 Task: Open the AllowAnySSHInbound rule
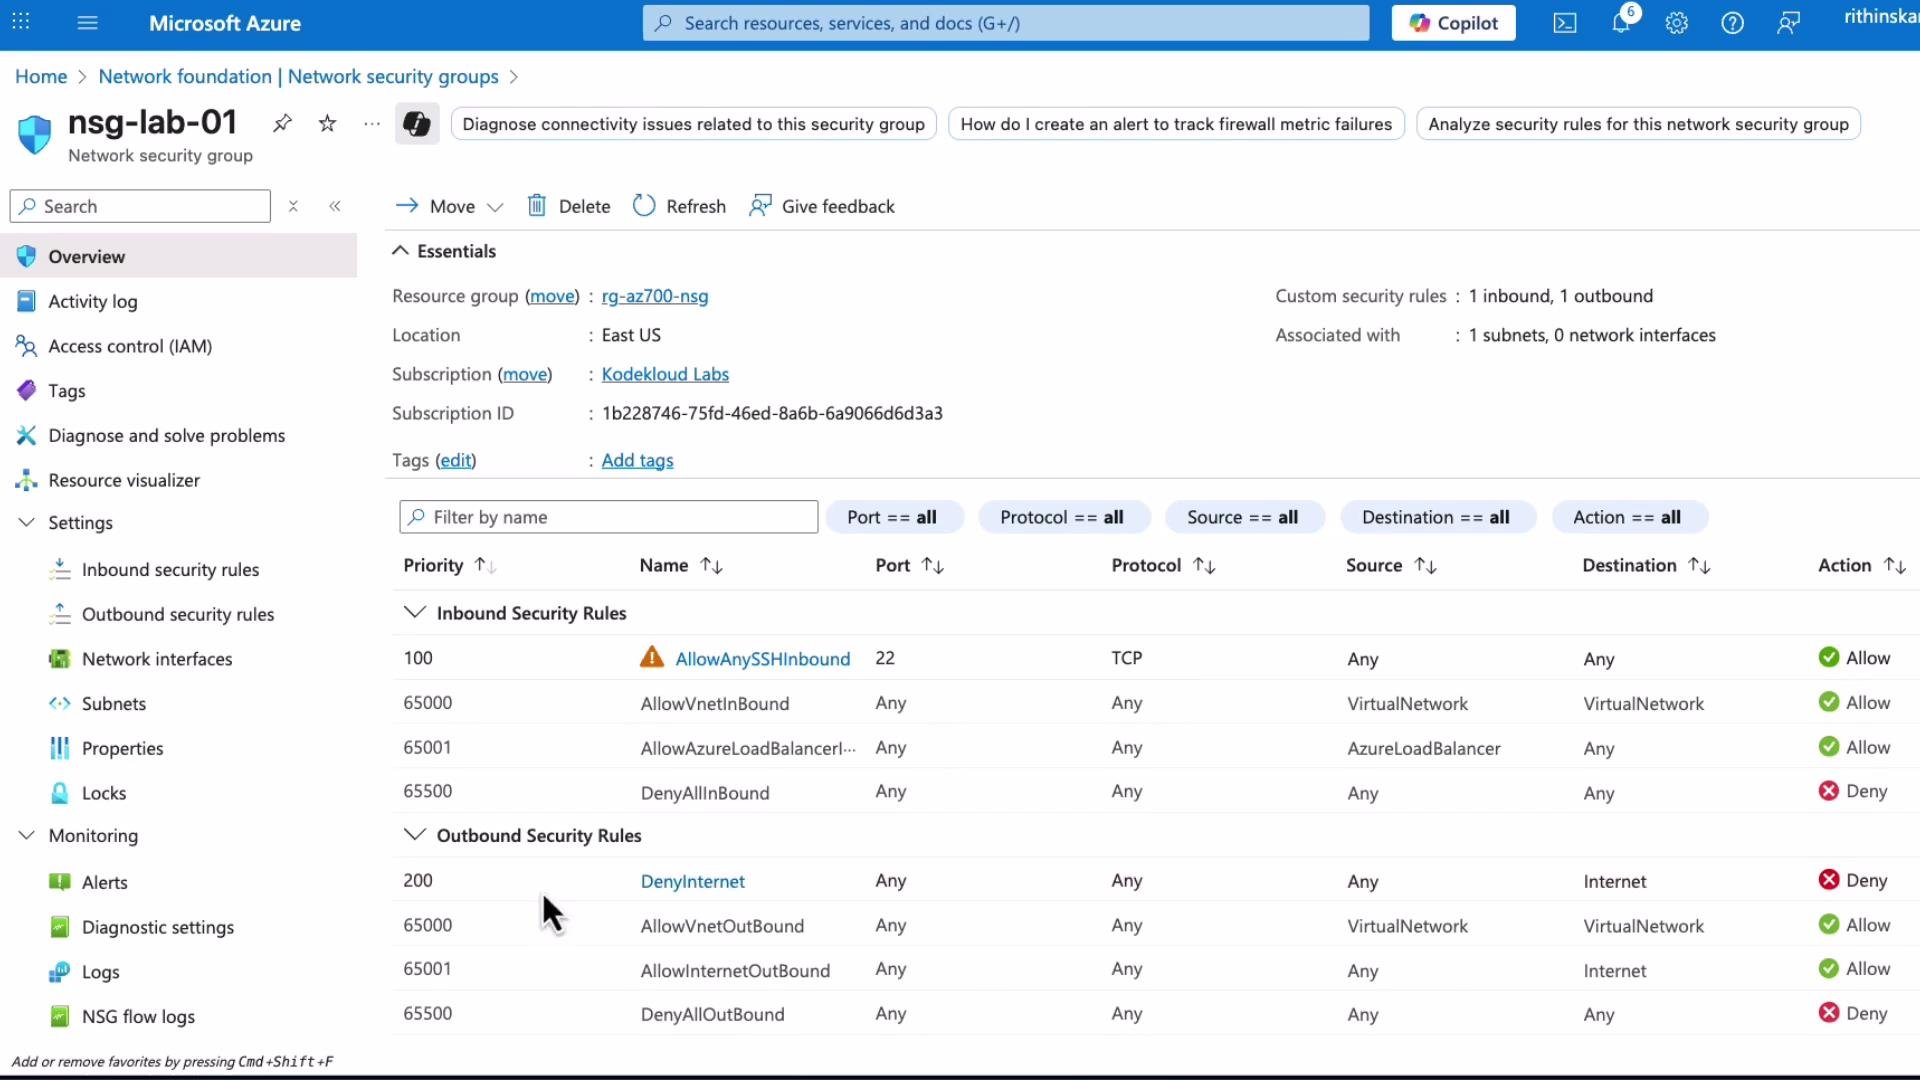click(763, 658)
